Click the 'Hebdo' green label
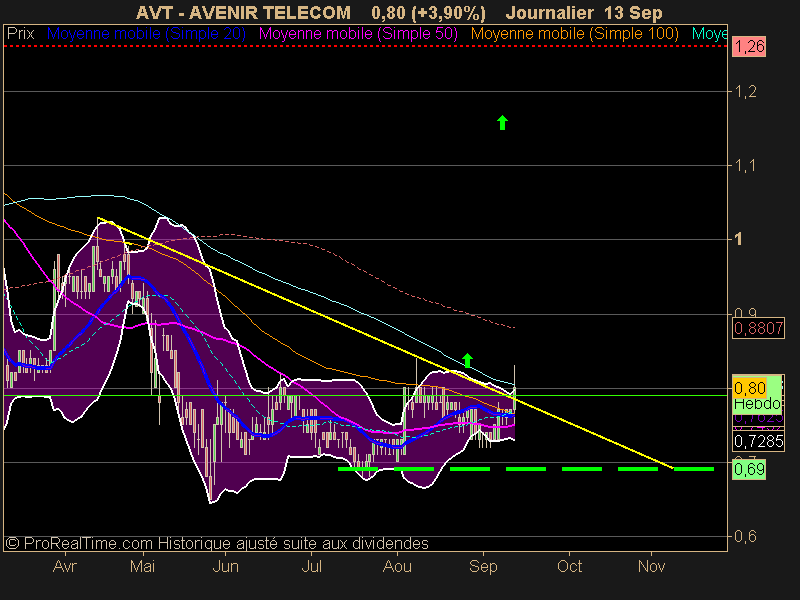Viewport: 800px width, 600px height. pyautogui.click(x=757, y=404)
